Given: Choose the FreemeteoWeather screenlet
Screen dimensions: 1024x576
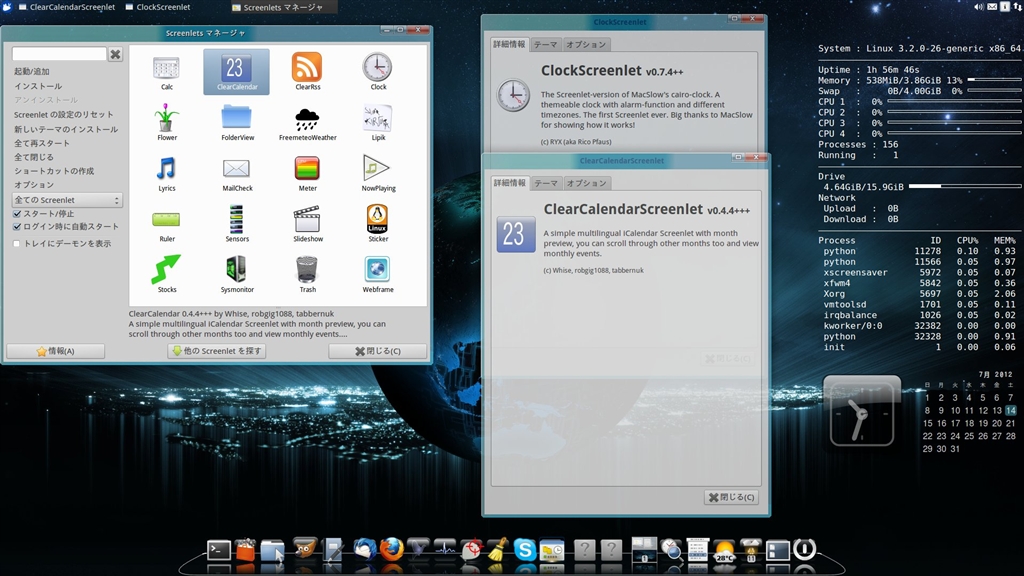Looking at the screenshot, I should click(x=307, y=121).
